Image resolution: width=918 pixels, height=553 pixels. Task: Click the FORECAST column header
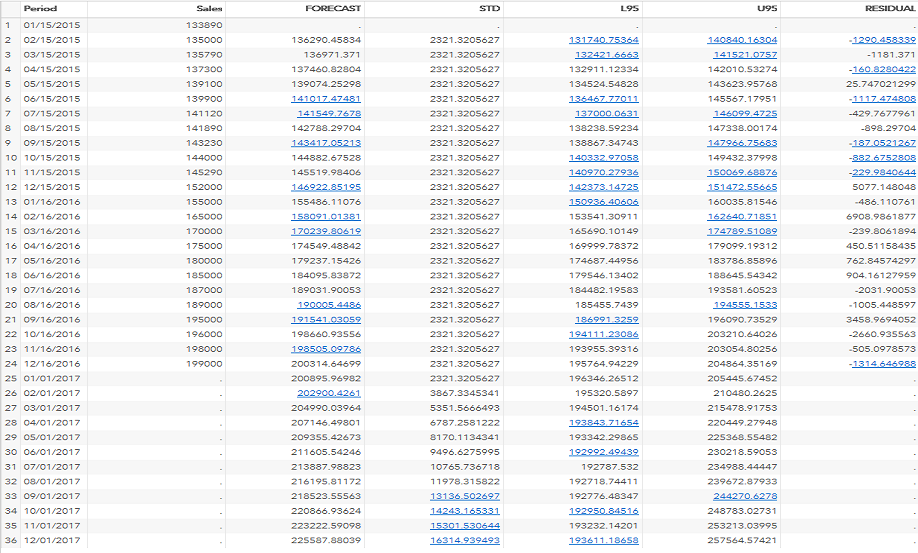point(333,8)
